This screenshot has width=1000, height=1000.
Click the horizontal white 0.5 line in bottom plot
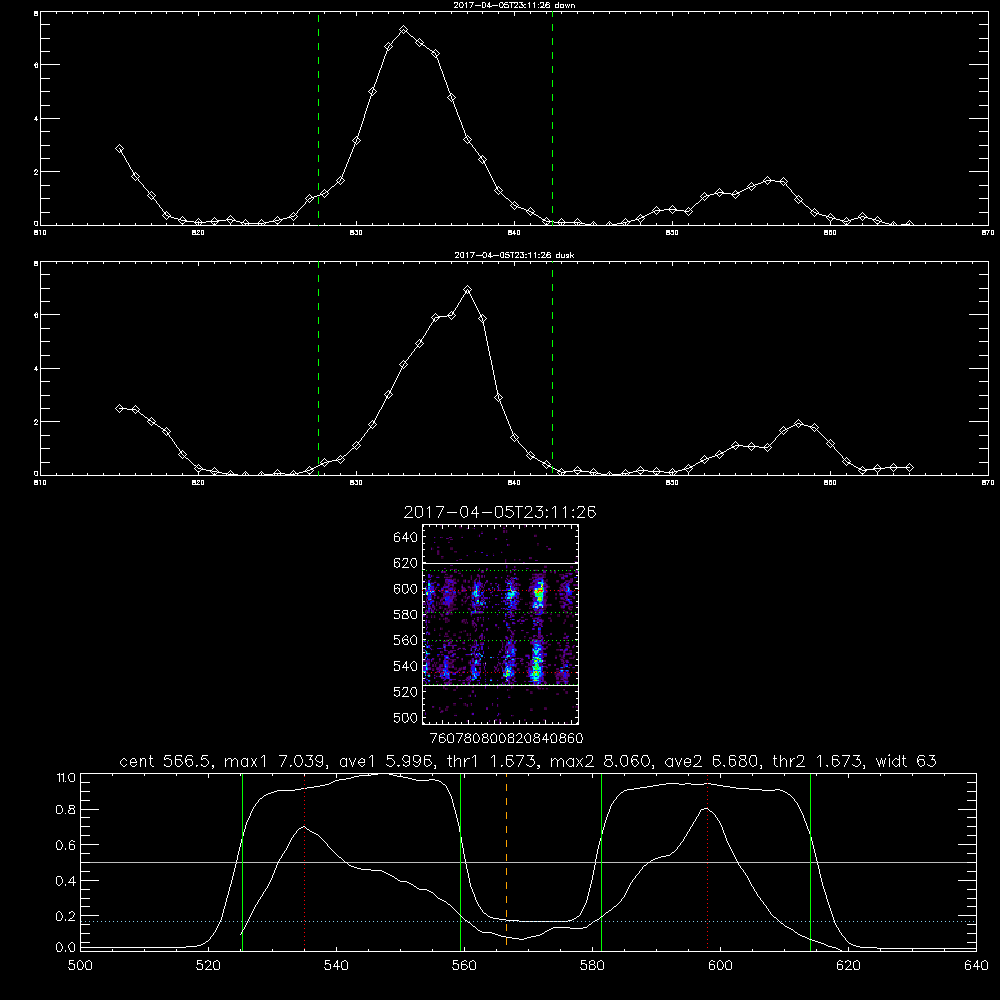click(x=528, y=862)
